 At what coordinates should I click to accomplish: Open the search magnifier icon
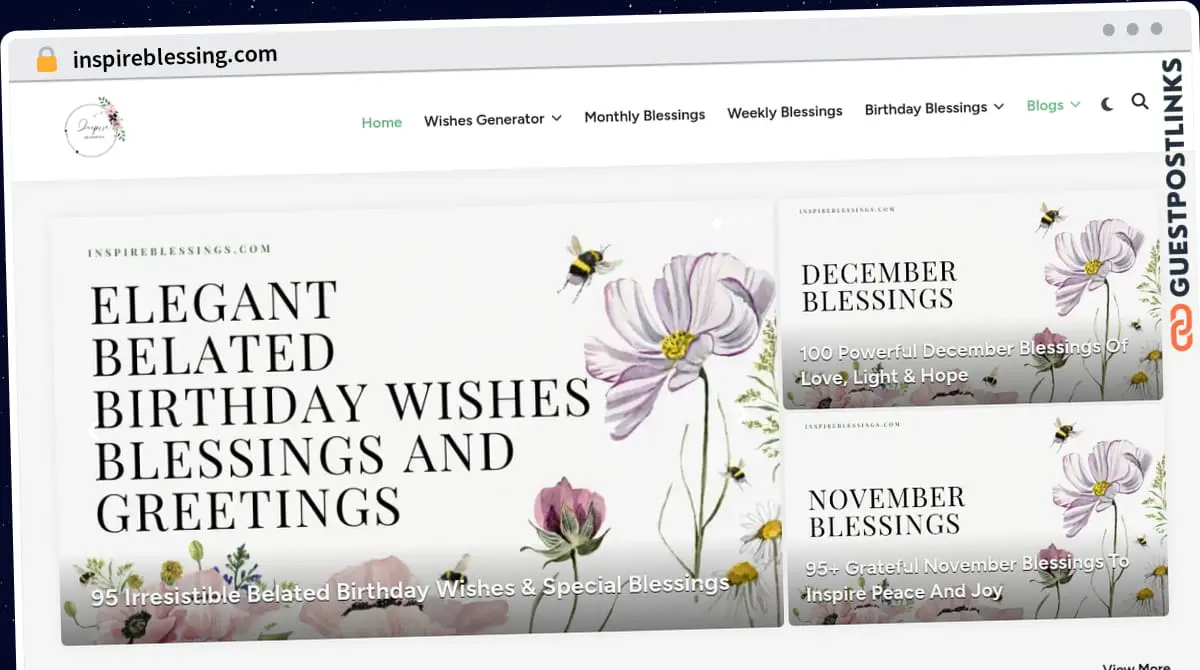pos(1140,101)
